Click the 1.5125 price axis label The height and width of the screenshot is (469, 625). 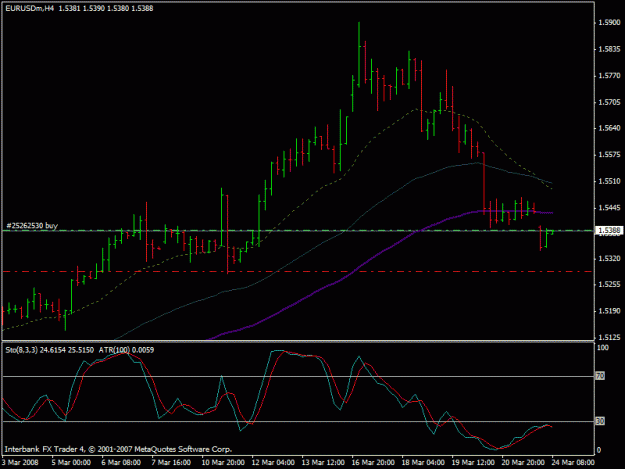point(609,337)
